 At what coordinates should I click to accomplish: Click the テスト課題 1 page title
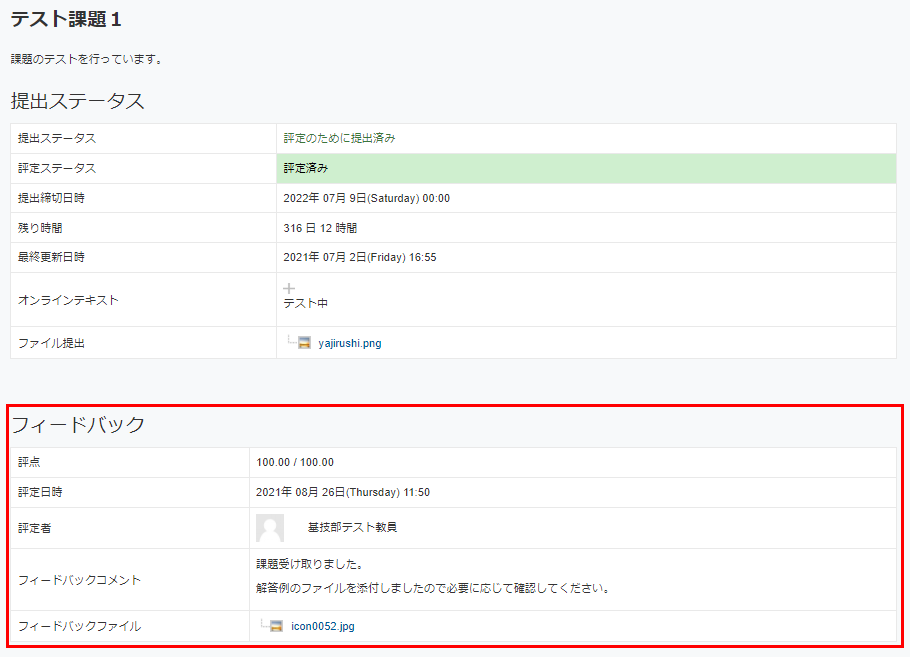tap(66, 19)
